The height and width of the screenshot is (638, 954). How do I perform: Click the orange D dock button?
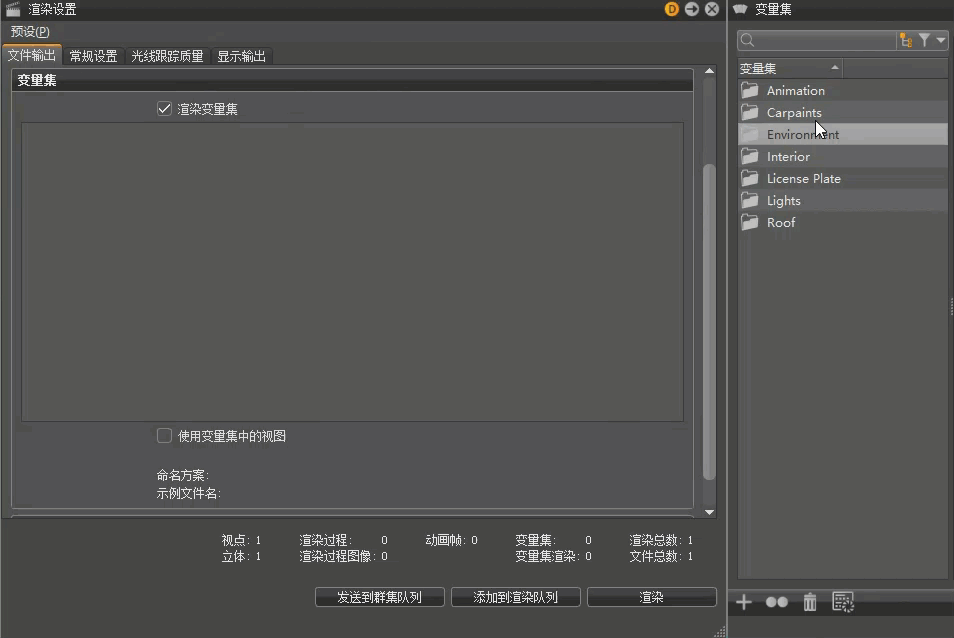(672, 9)
